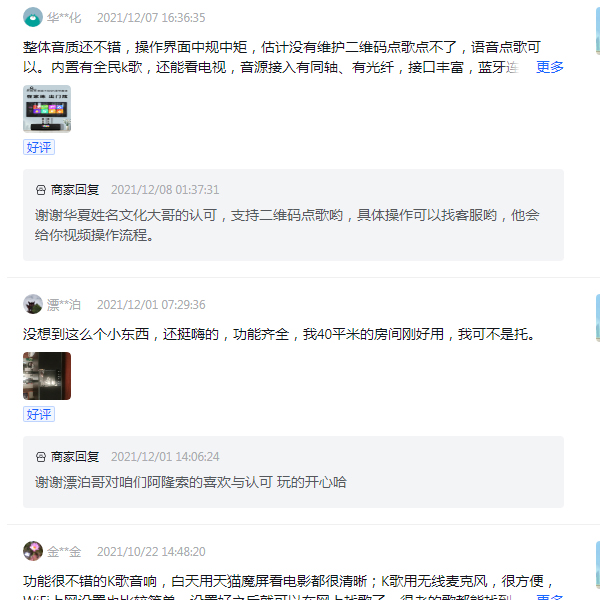The height and width of the screenshot is (600, 600).
Task: Click 商家回复 label in first reply
Action: click(x=75, y=190)
